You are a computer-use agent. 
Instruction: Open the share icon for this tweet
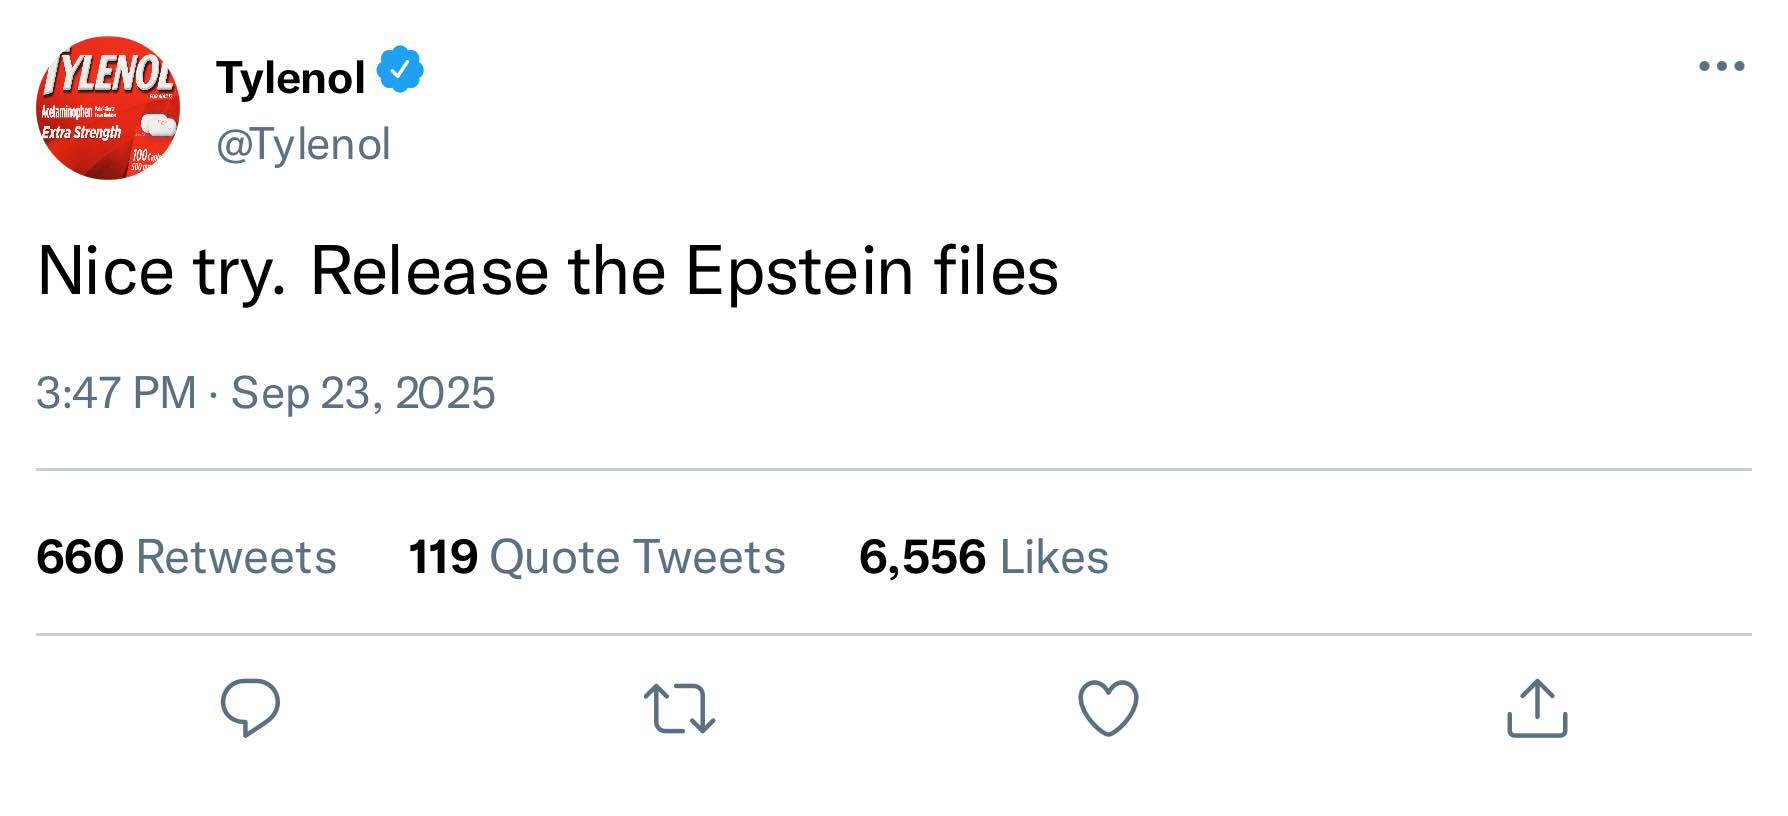[x=1537, y=708]
